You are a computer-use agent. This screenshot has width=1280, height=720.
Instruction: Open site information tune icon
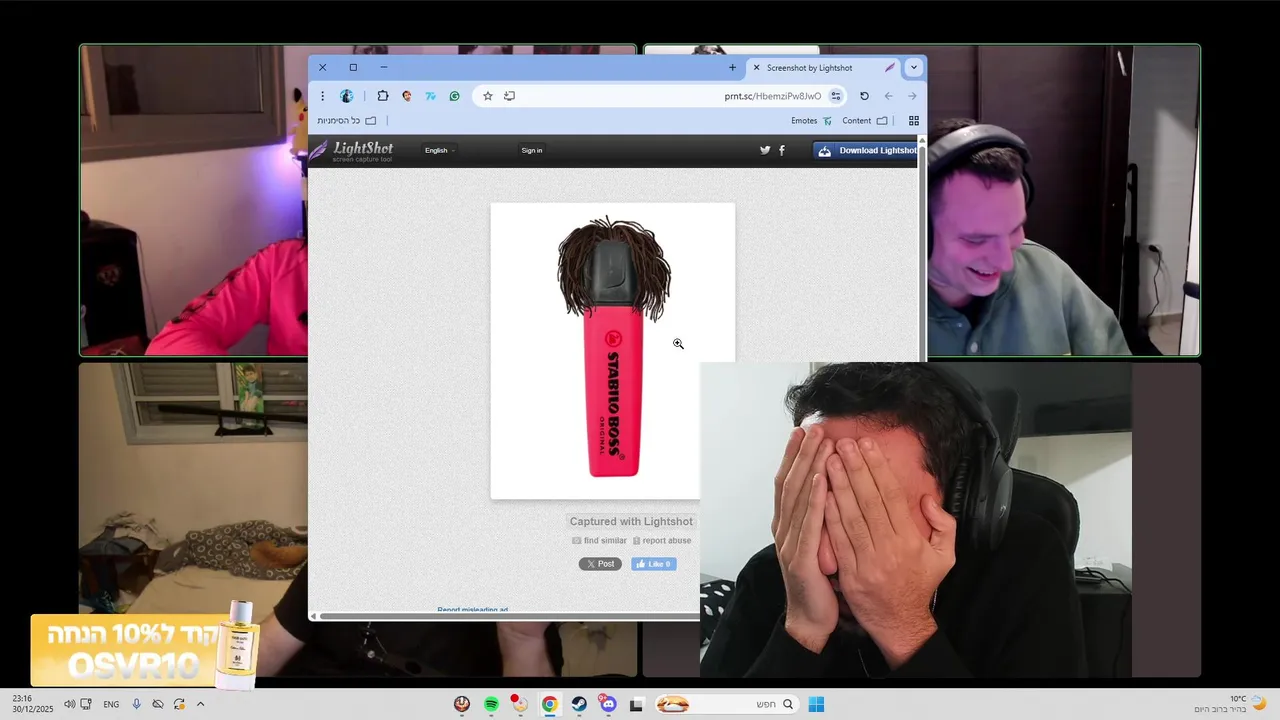click(x=836, y=96)
